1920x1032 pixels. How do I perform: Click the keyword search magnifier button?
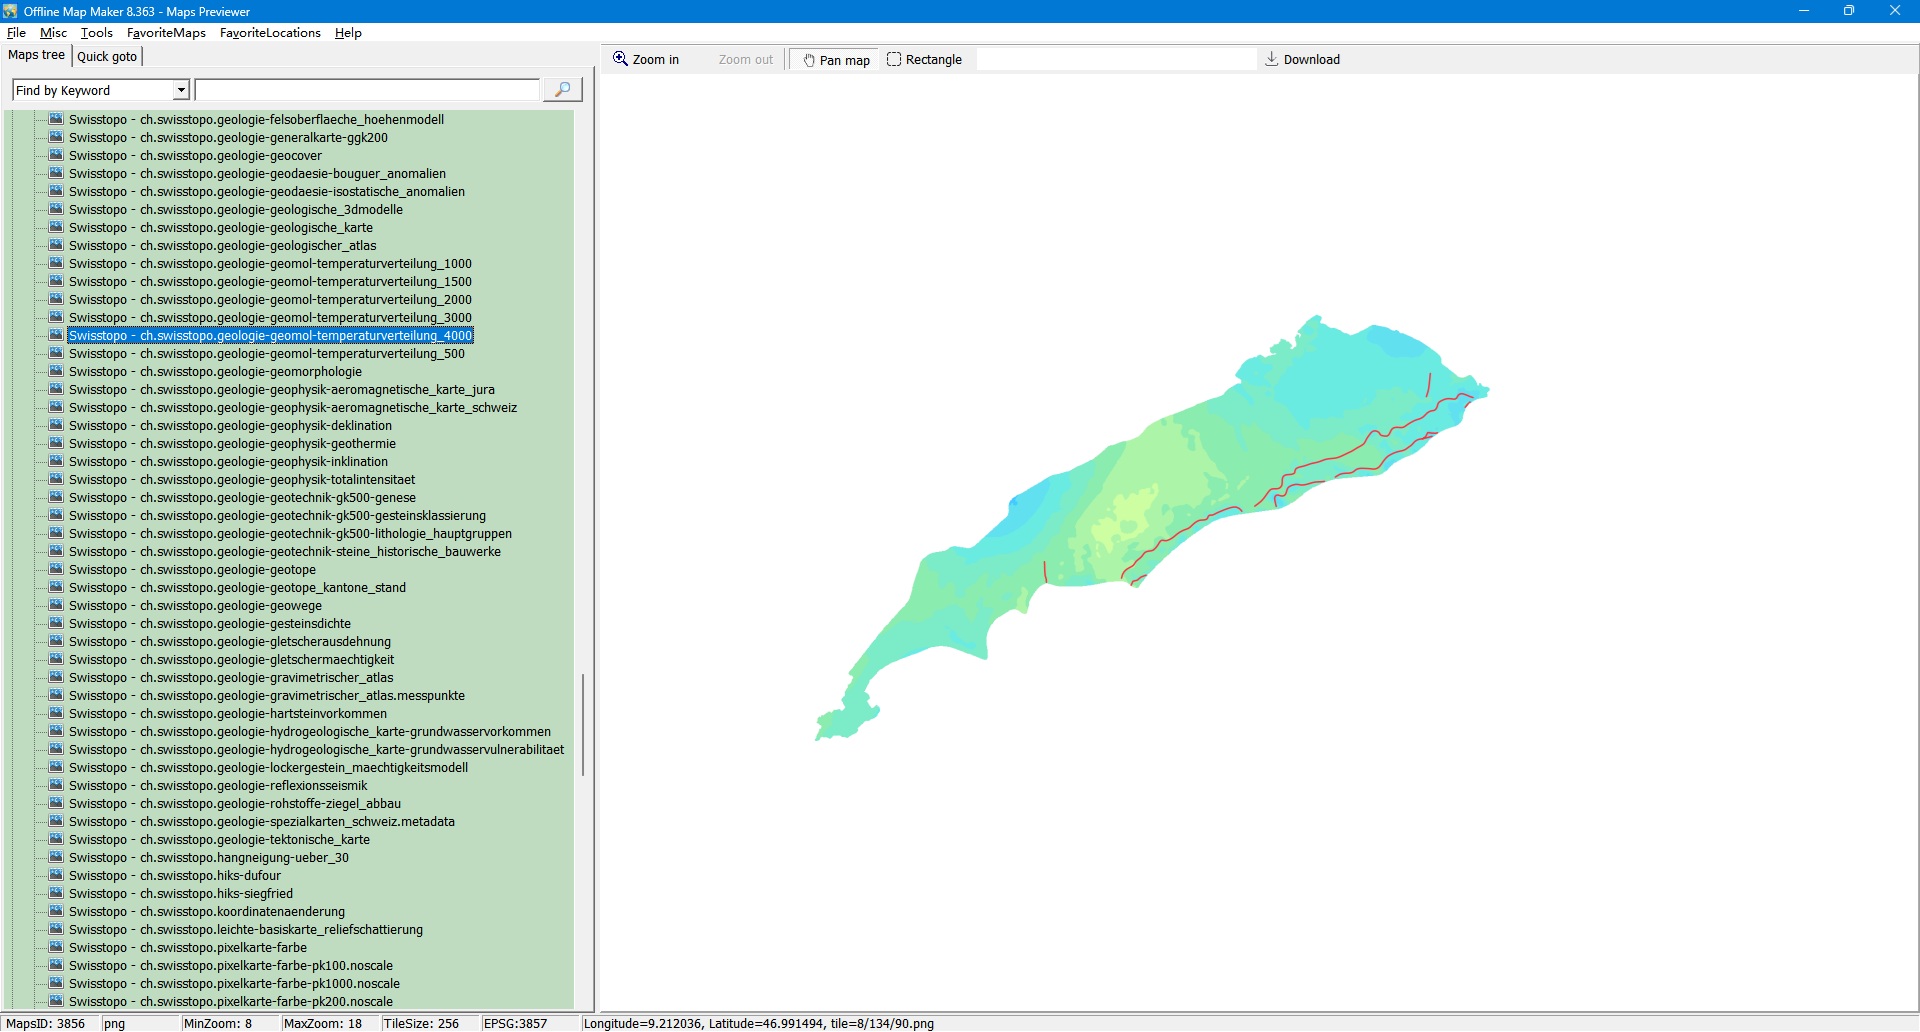pos(562,90)
